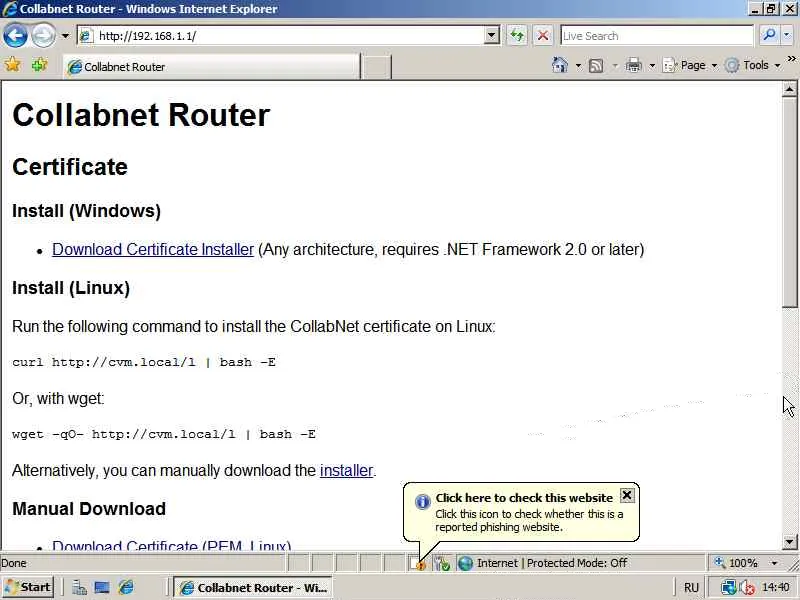Click the 100% zoom level button
The height and width of the screenshot is (600, 800).
point(736,563)
